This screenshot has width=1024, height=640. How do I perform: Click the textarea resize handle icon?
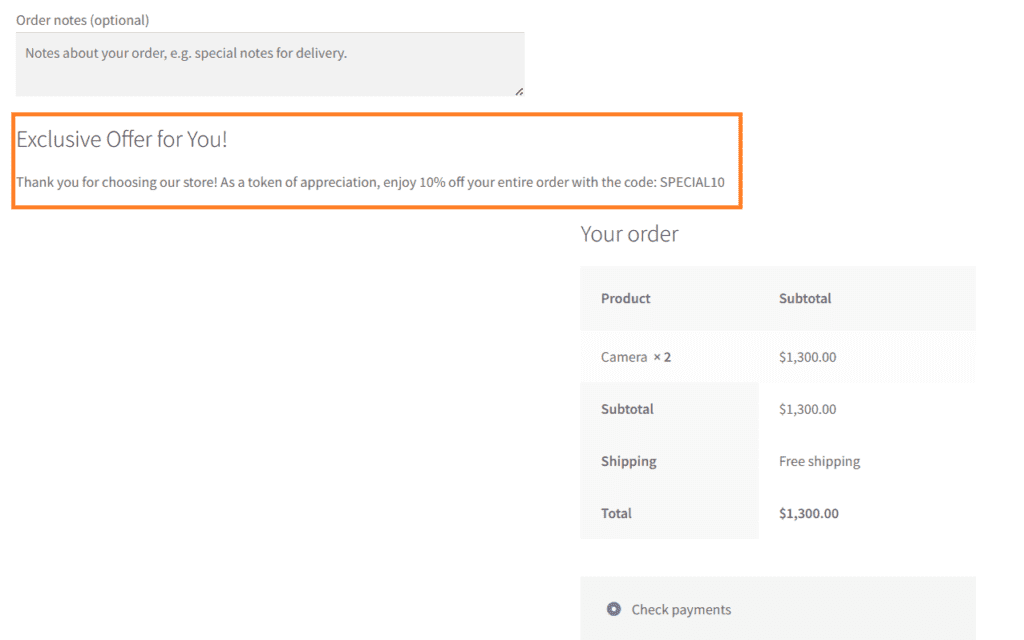[519, 90]
